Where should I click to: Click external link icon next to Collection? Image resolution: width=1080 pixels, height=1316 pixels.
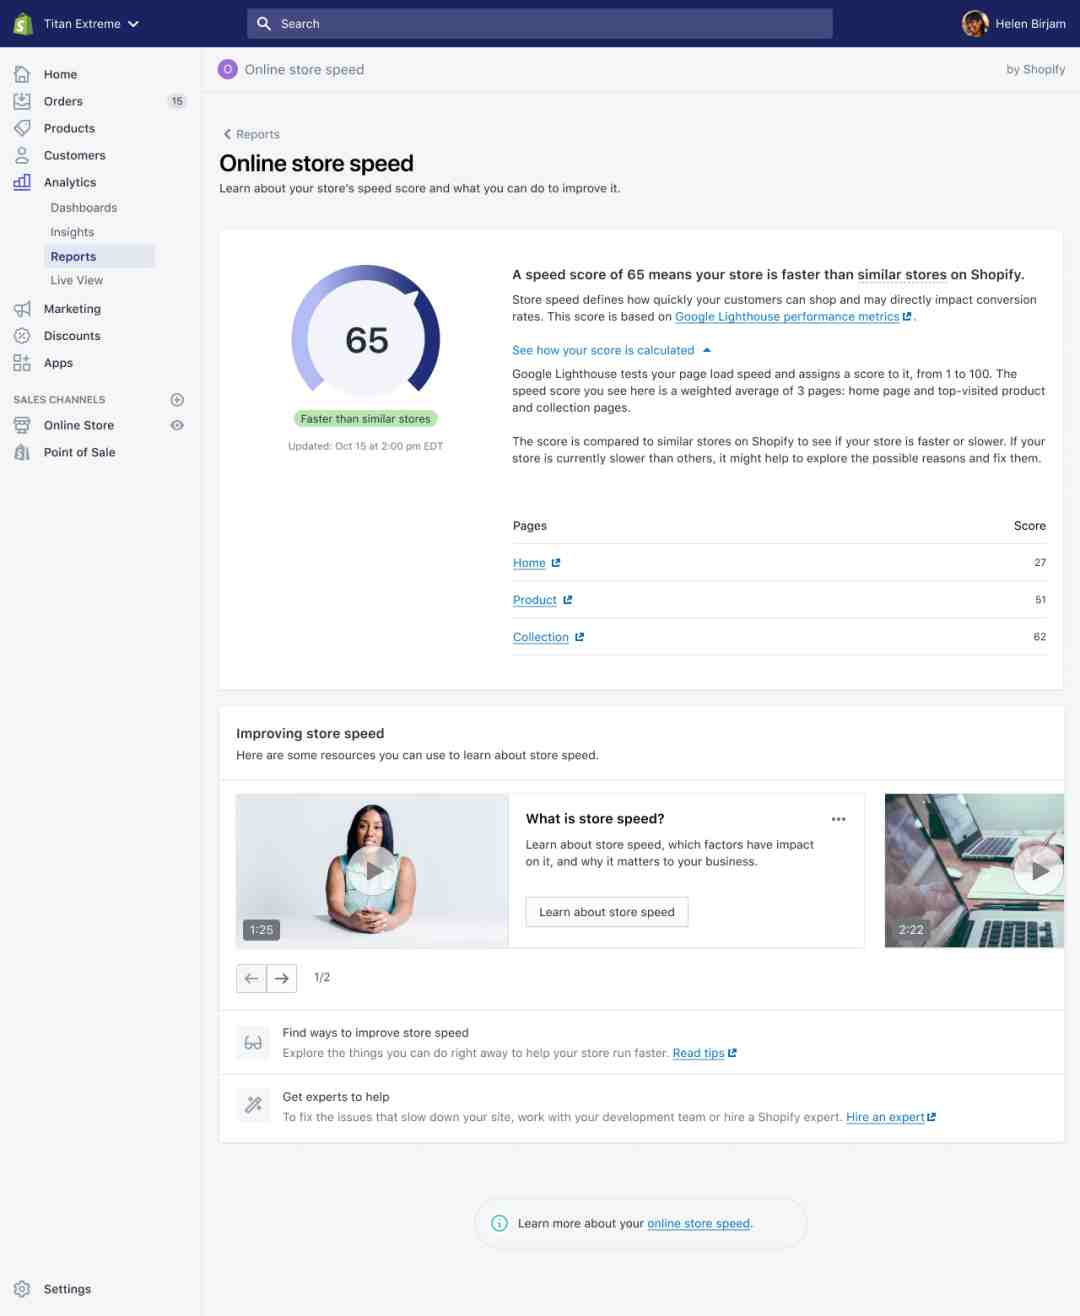point(580,637)
